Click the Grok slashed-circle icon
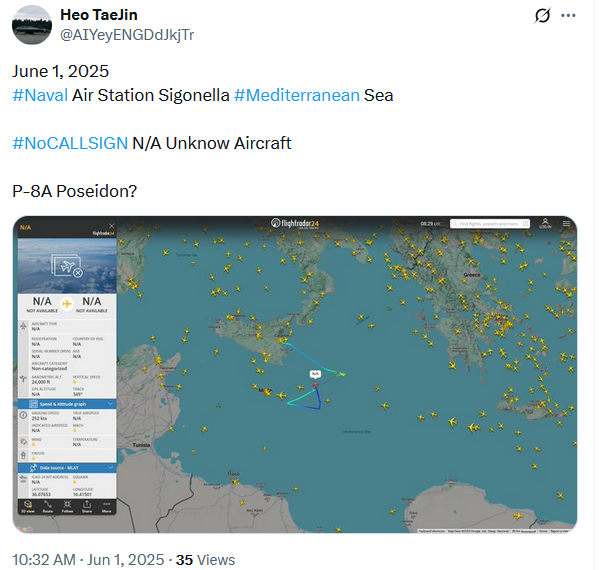This screenshot has width=603, height=570. [542, 15]
